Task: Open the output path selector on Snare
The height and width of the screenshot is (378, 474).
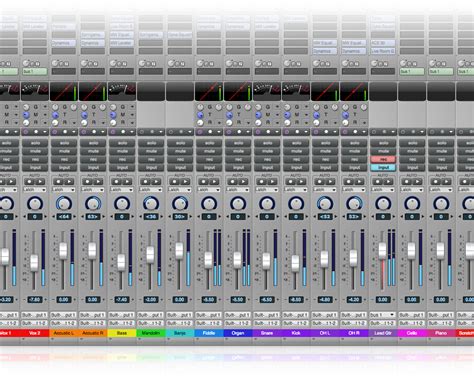Action: coord(267,323)
